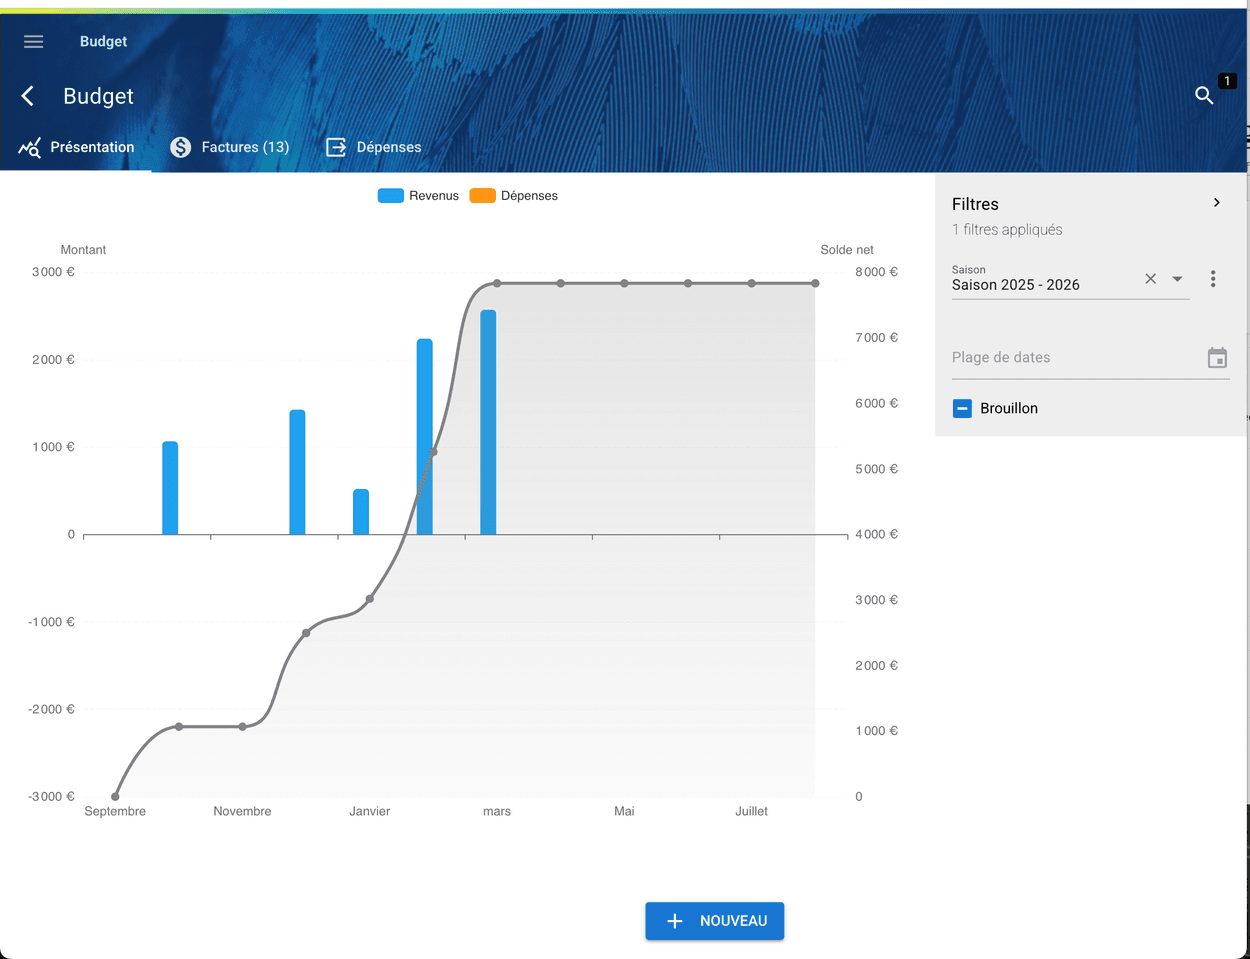Click the chart icon on Présentation tab
The image size is (1250, 959).
tap(29, 148)
